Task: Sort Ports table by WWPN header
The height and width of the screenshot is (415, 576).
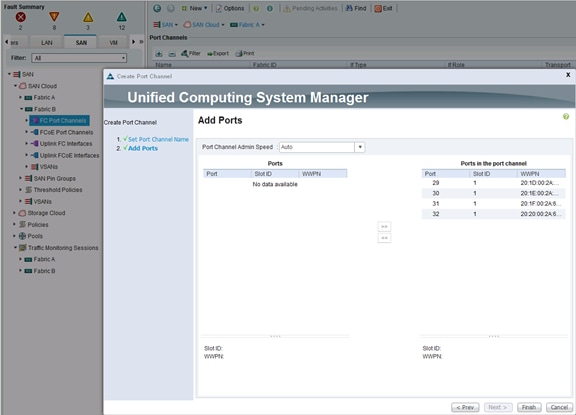Action: click(x=323, y=174)
